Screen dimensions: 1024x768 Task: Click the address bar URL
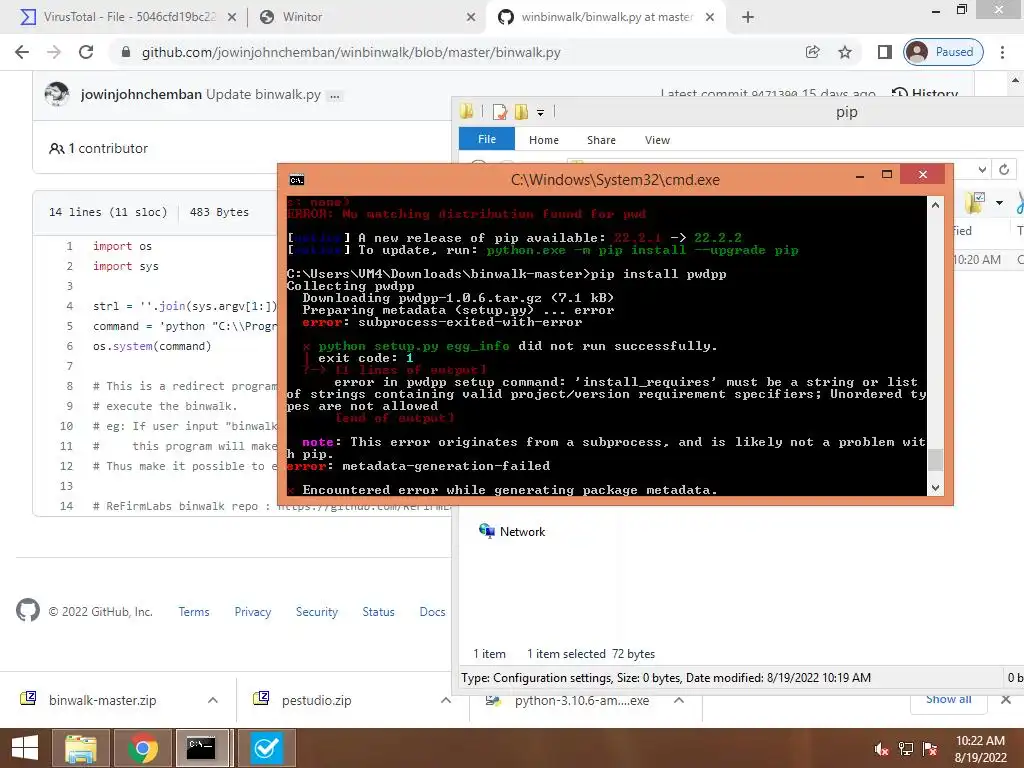(x=351, y=52)
